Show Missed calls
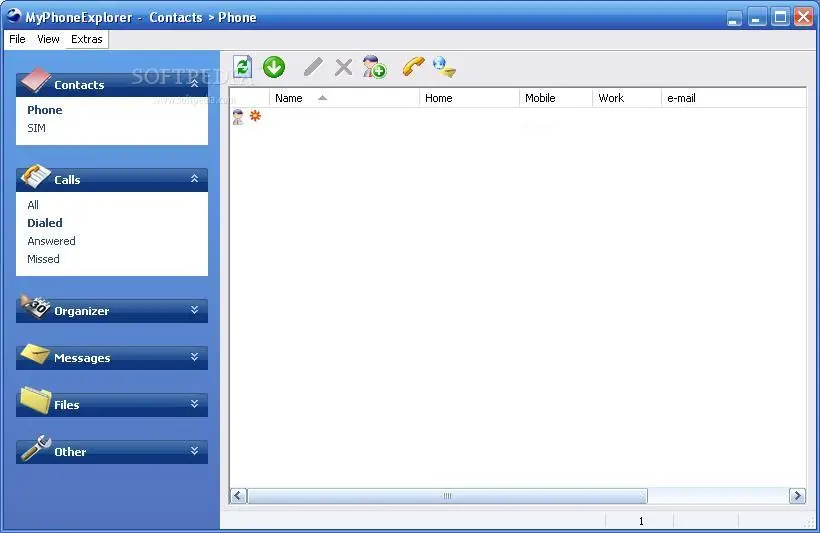The width and height of the screenshot is (820, 533). (x=43, y=259)
